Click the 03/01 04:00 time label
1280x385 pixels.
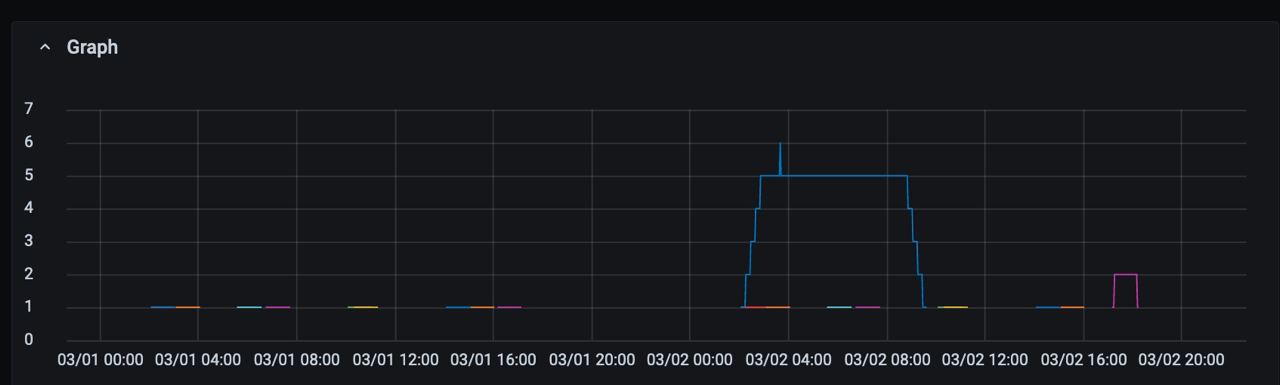(x=198, y=359)
